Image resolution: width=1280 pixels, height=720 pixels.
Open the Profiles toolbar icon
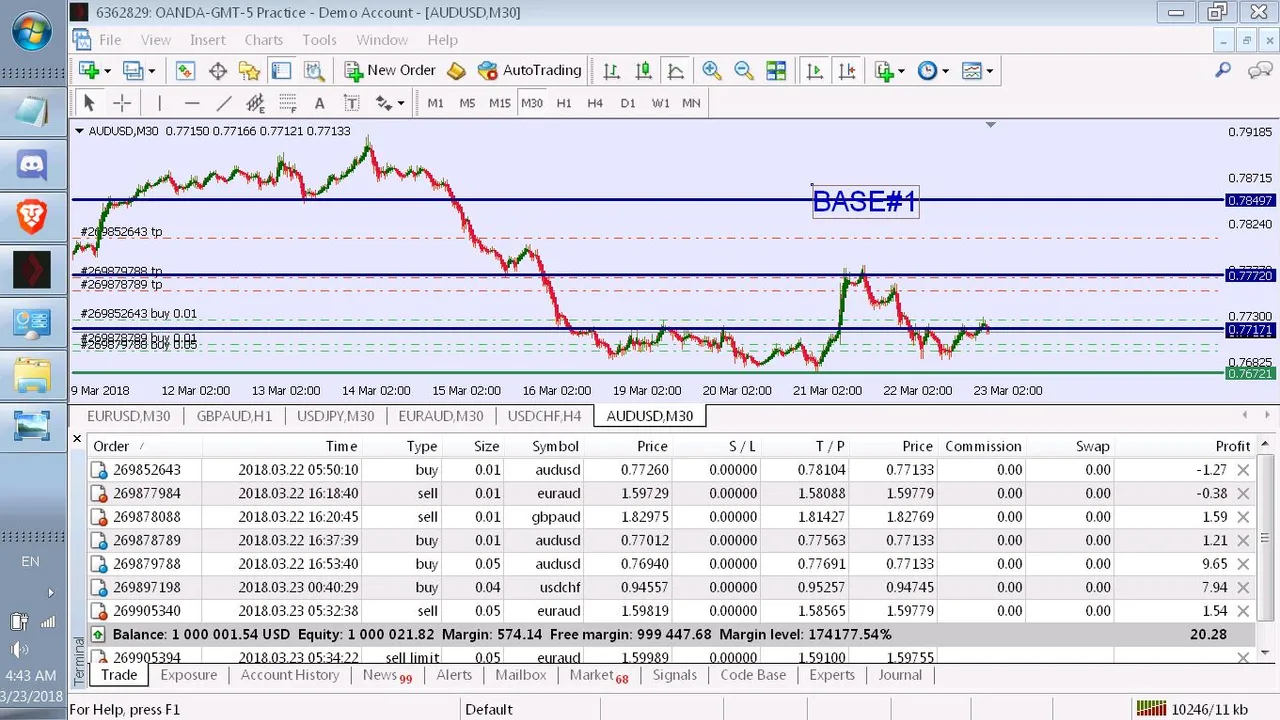pyautogui.click(x=132, y=70)
